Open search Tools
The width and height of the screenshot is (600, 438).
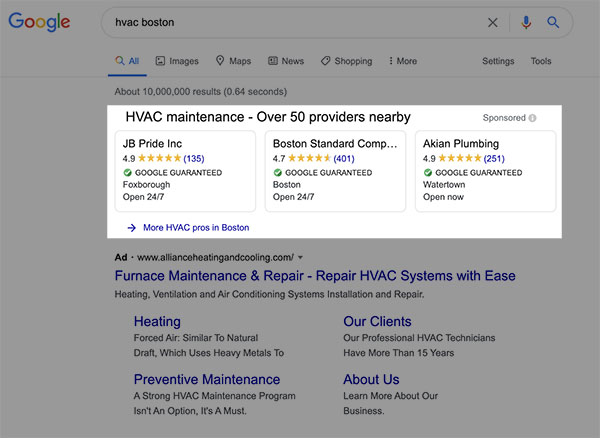(x=541, y=61)
